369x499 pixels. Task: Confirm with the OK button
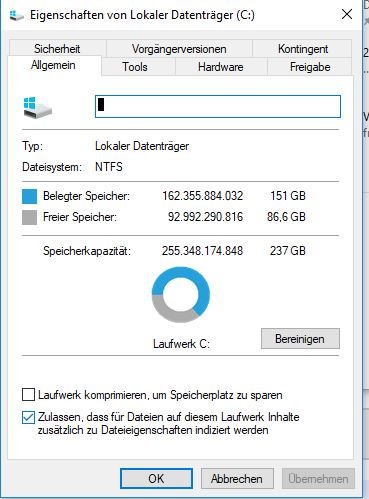pyautogui.click(x=156, y=479)
